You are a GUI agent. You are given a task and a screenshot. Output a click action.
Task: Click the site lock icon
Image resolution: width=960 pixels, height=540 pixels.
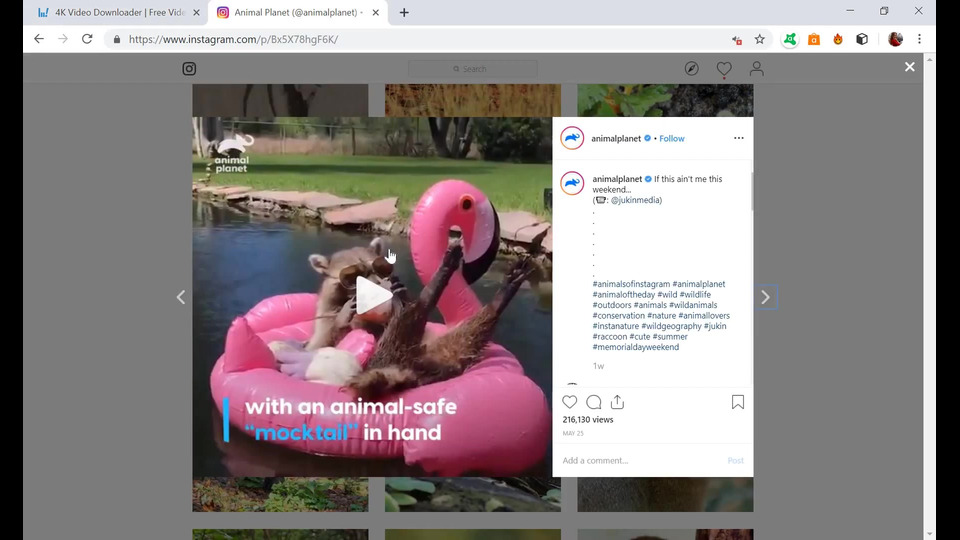point(117,39)
